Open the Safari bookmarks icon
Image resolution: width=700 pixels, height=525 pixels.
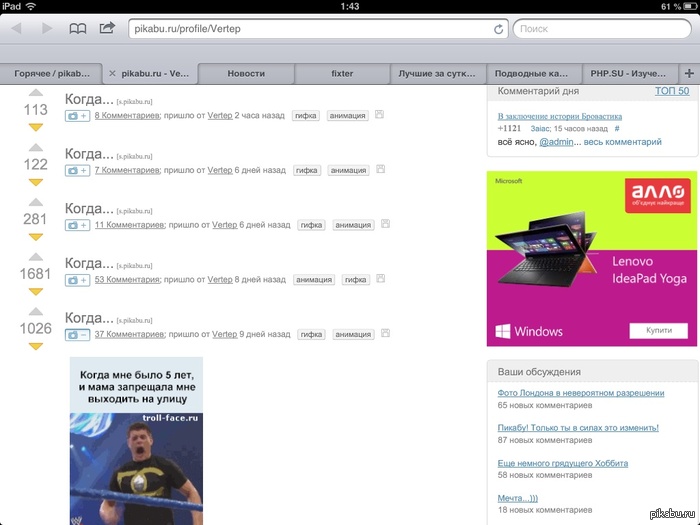point(77,29)
